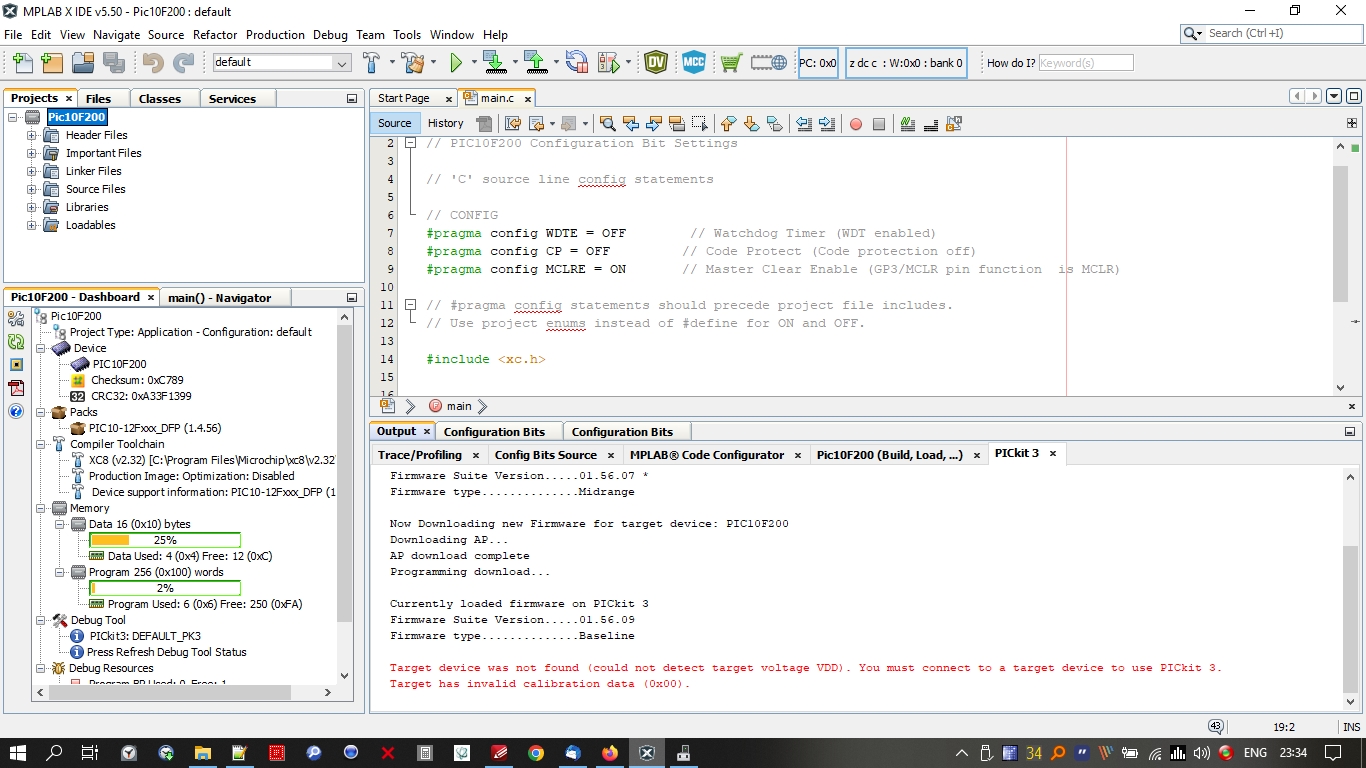
Task: Click the PDF icon in Dashboard sidebar
Action: 16,388
